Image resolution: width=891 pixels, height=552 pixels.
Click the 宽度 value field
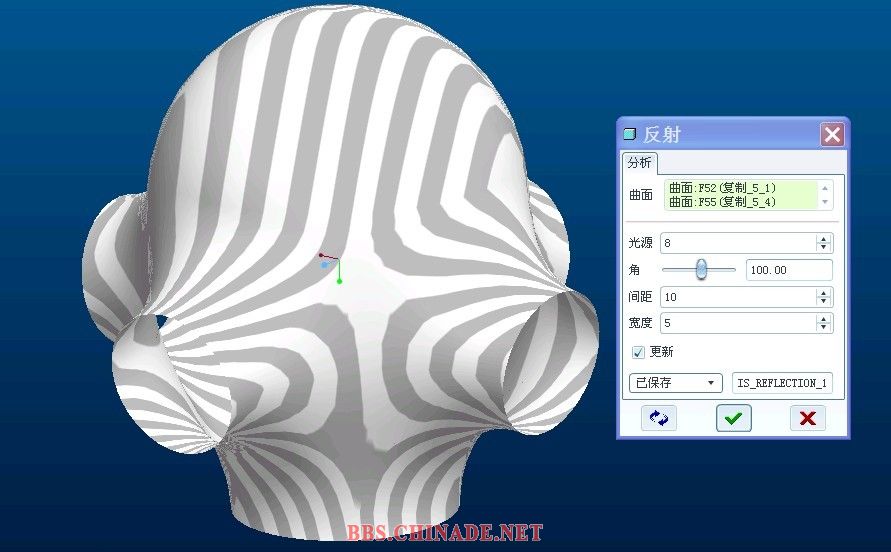738,323
